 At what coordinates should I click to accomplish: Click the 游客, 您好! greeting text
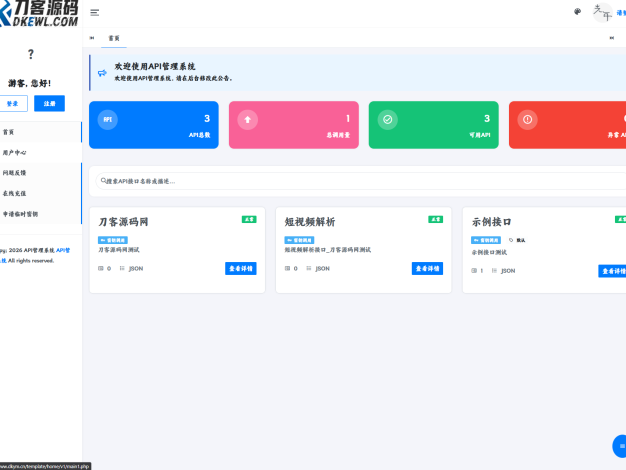pyautogui.click(x=30, y=83)
